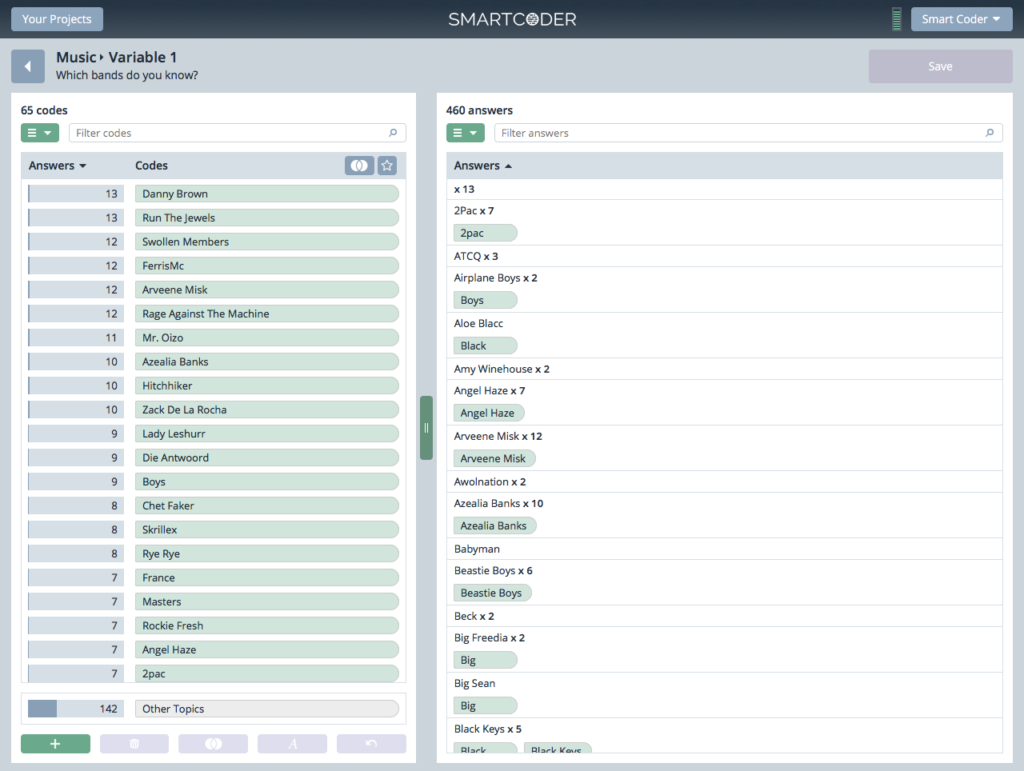Viewport: 1024px width, 771px height.
Task: Open the codes list options menu
Action: click(40, 133)
